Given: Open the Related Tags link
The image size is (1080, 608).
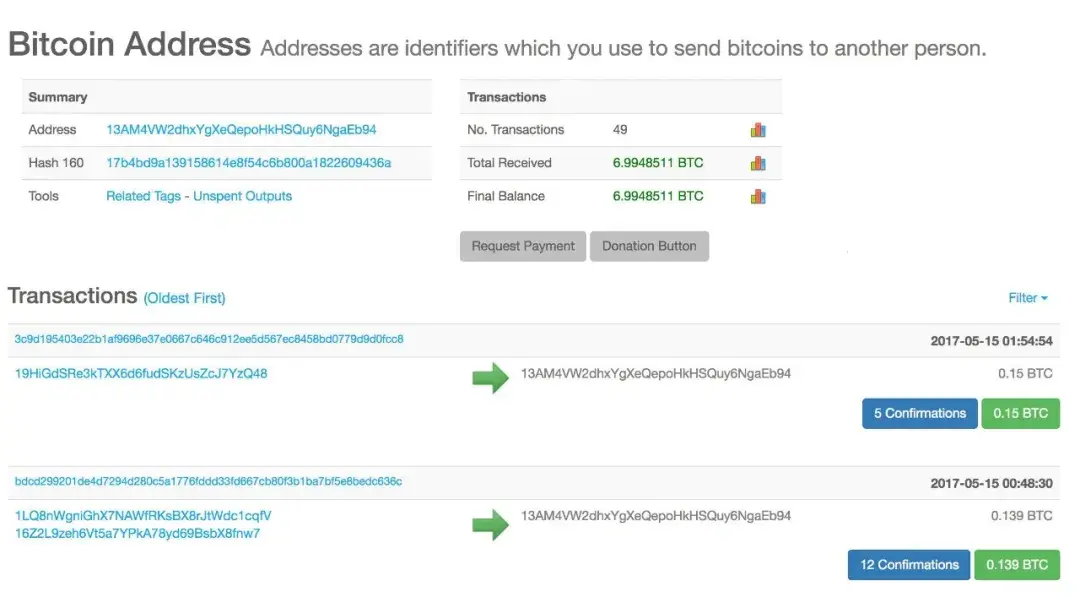Looking at the screenshot, I should 143,196.
